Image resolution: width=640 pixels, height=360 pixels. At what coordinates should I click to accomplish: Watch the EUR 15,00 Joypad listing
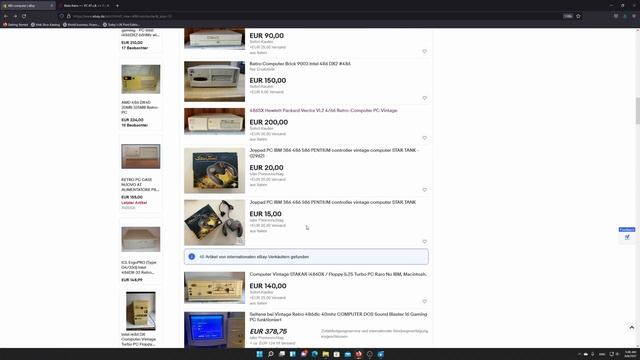click(424, 242)
